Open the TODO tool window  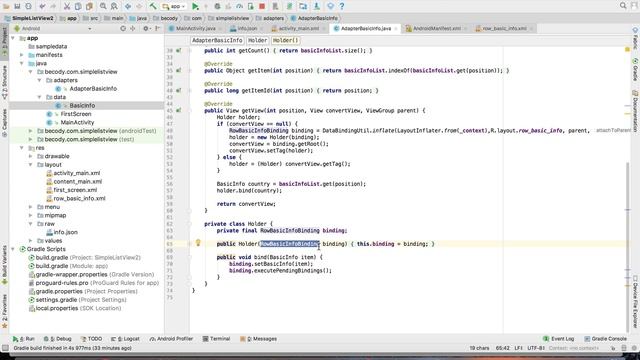91,339
